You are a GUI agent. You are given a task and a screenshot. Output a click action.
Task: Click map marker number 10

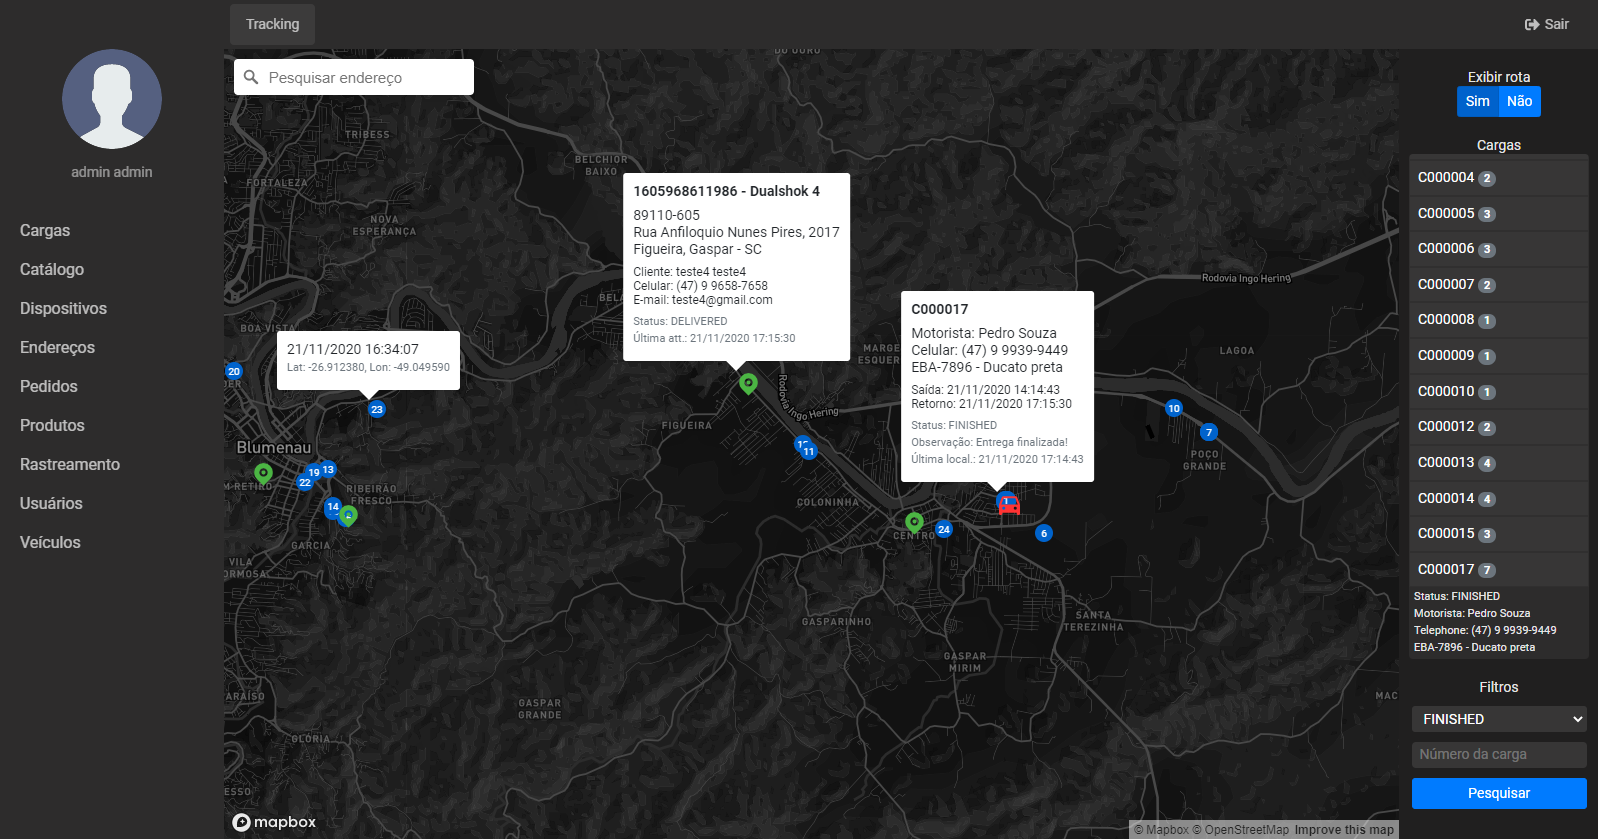[x=1174, y=408]
